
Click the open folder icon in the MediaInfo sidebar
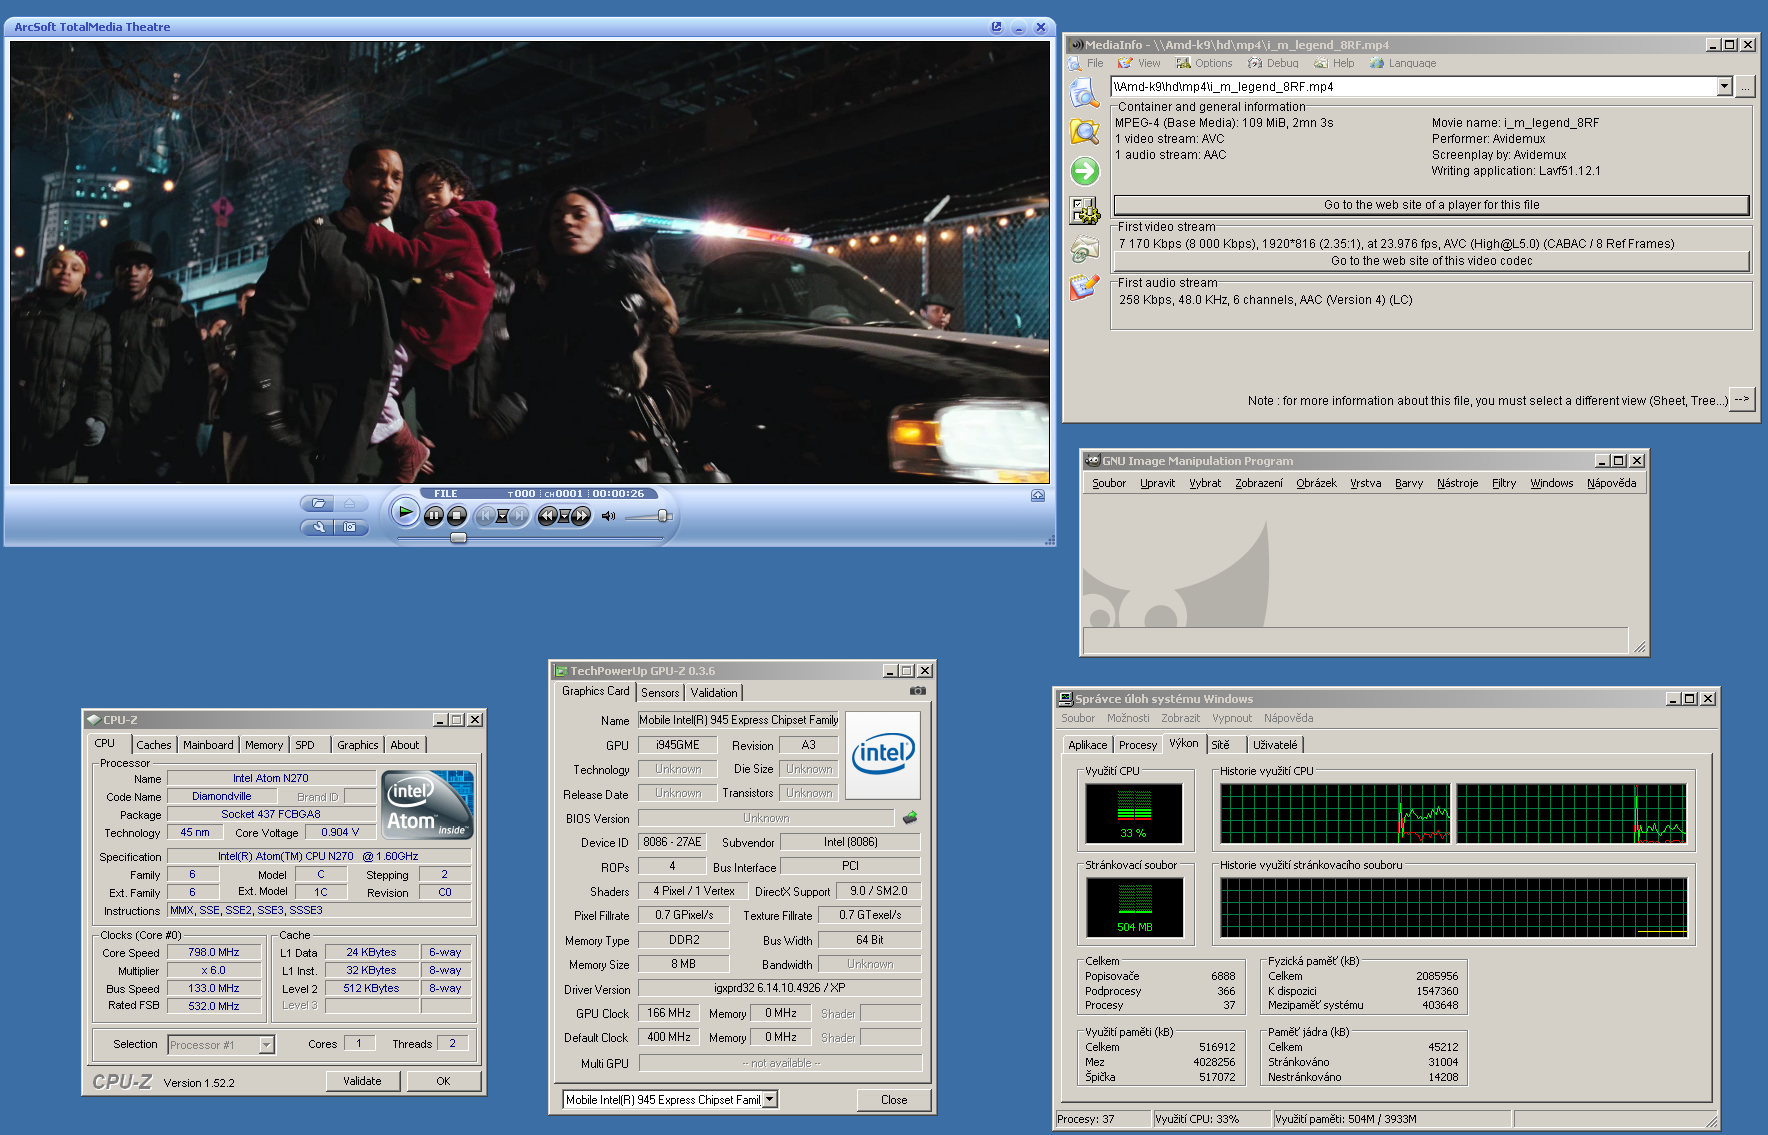[x=1085, y=132]
